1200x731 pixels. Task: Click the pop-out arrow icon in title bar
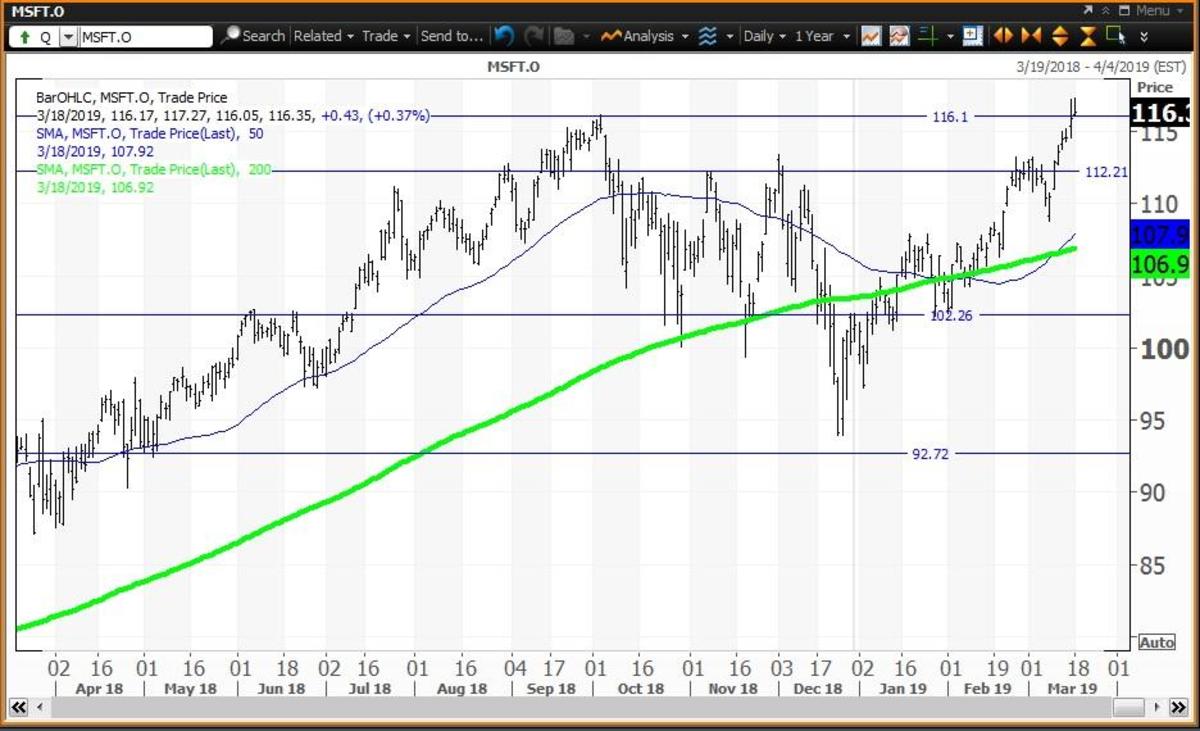(x=1088, y=10)
